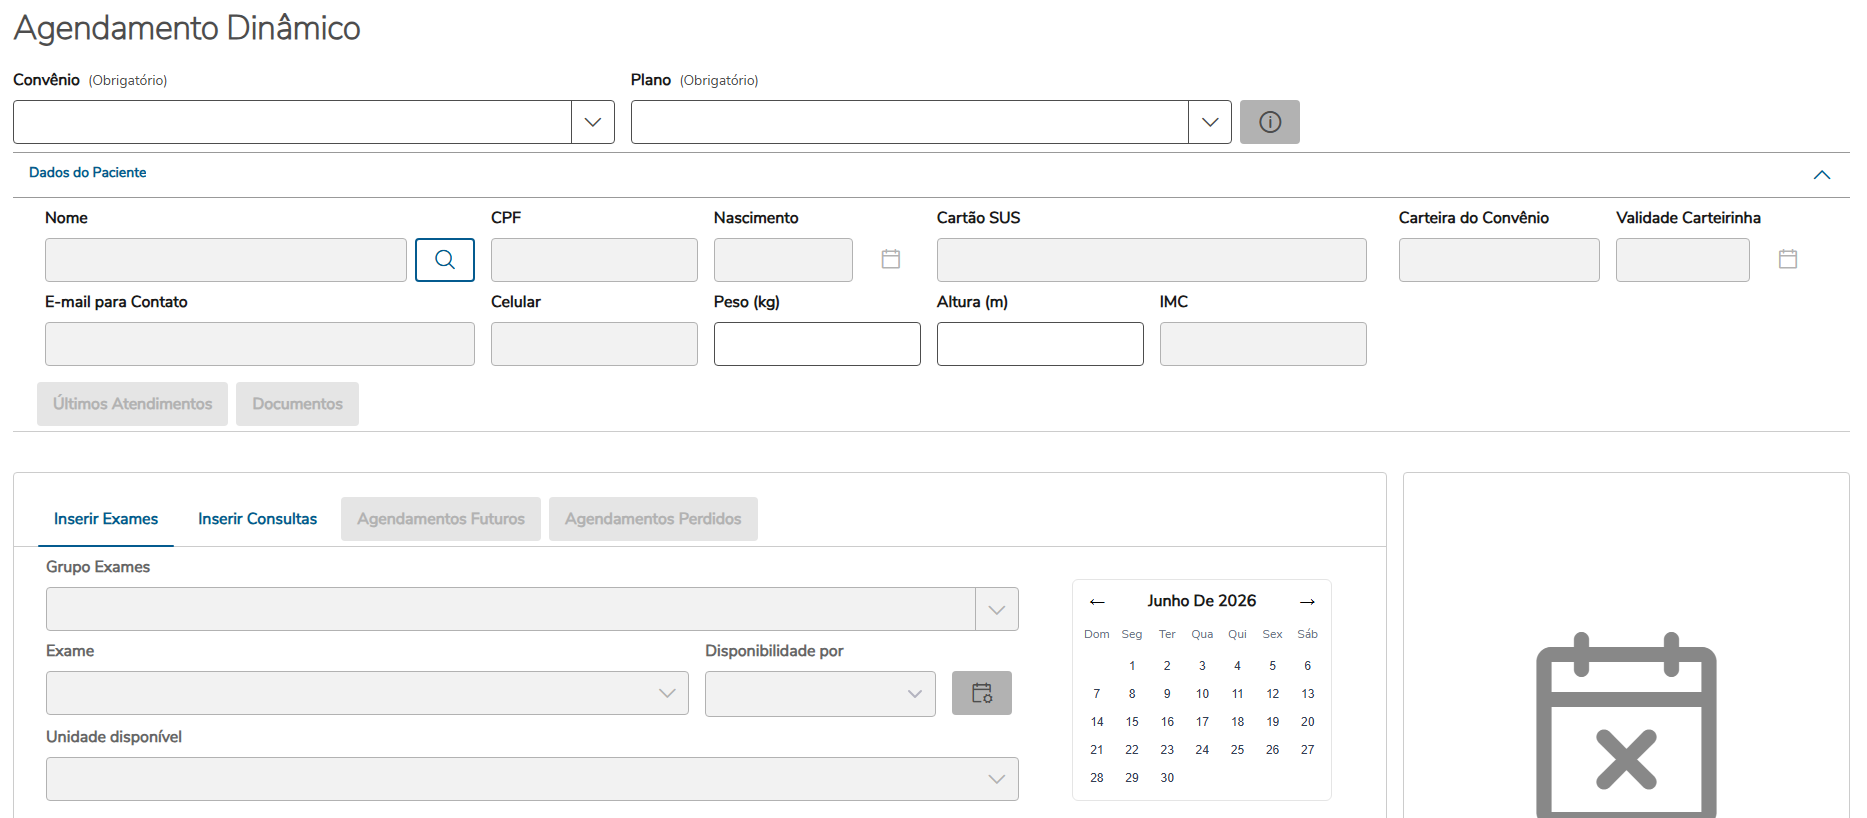Expand the Grupo Exames dropdown
The height and width of the screenshot is (818, 1867).
pyautogui.click(x=997, y=609)
